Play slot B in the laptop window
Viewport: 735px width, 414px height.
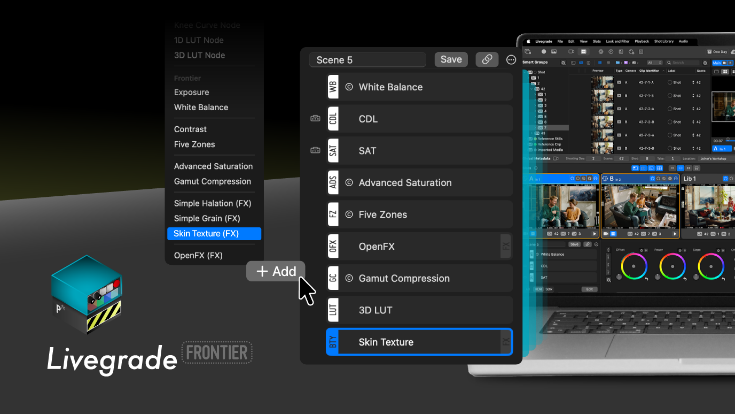tap(675, 233)
